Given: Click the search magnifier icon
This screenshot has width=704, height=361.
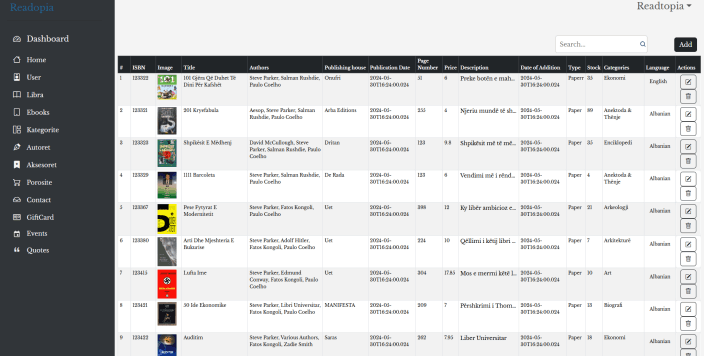Looking at the screenshot, I should (642, 44).
